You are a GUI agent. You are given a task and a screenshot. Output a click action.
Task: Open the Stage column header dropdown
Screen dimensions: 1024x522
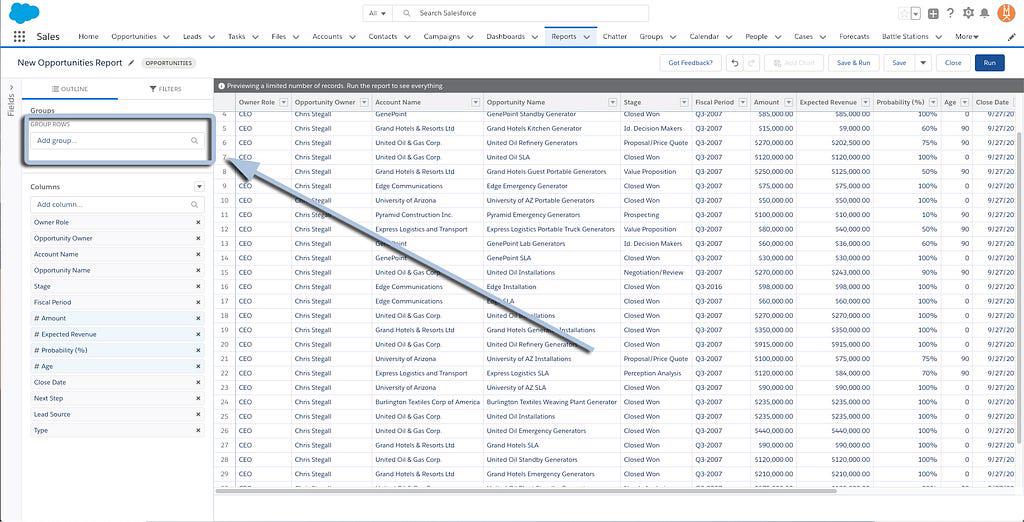684,102
